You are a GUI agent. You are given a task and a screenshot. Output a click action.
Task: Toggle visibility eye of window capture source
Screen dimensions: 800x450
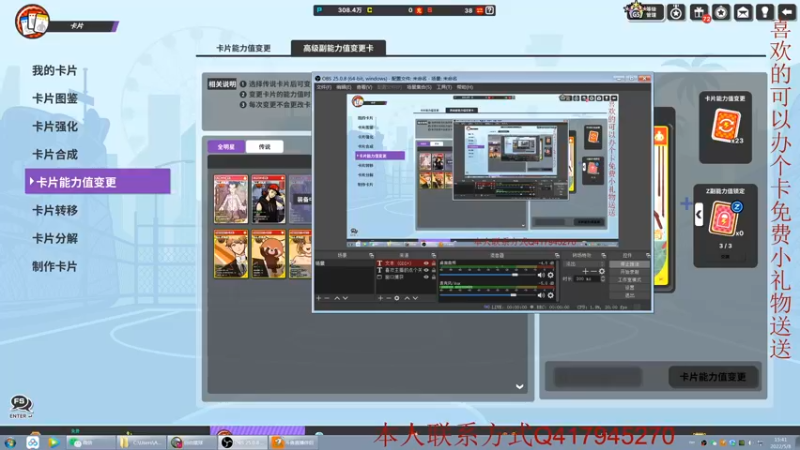(426, 277)
